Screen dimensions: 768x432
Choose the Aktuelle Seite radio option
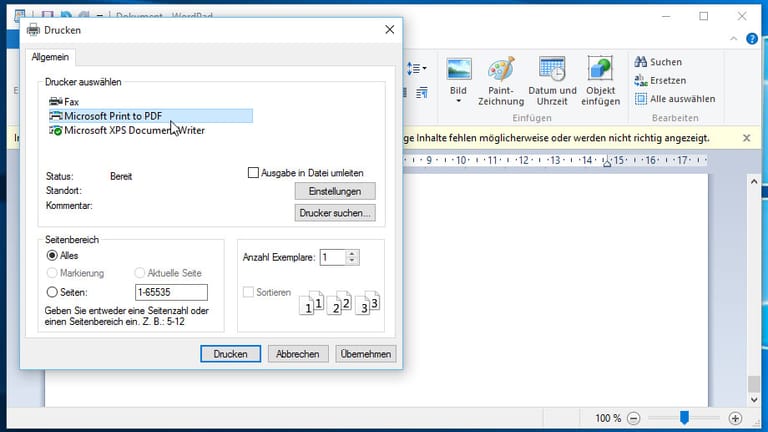[x=140, y=273]
